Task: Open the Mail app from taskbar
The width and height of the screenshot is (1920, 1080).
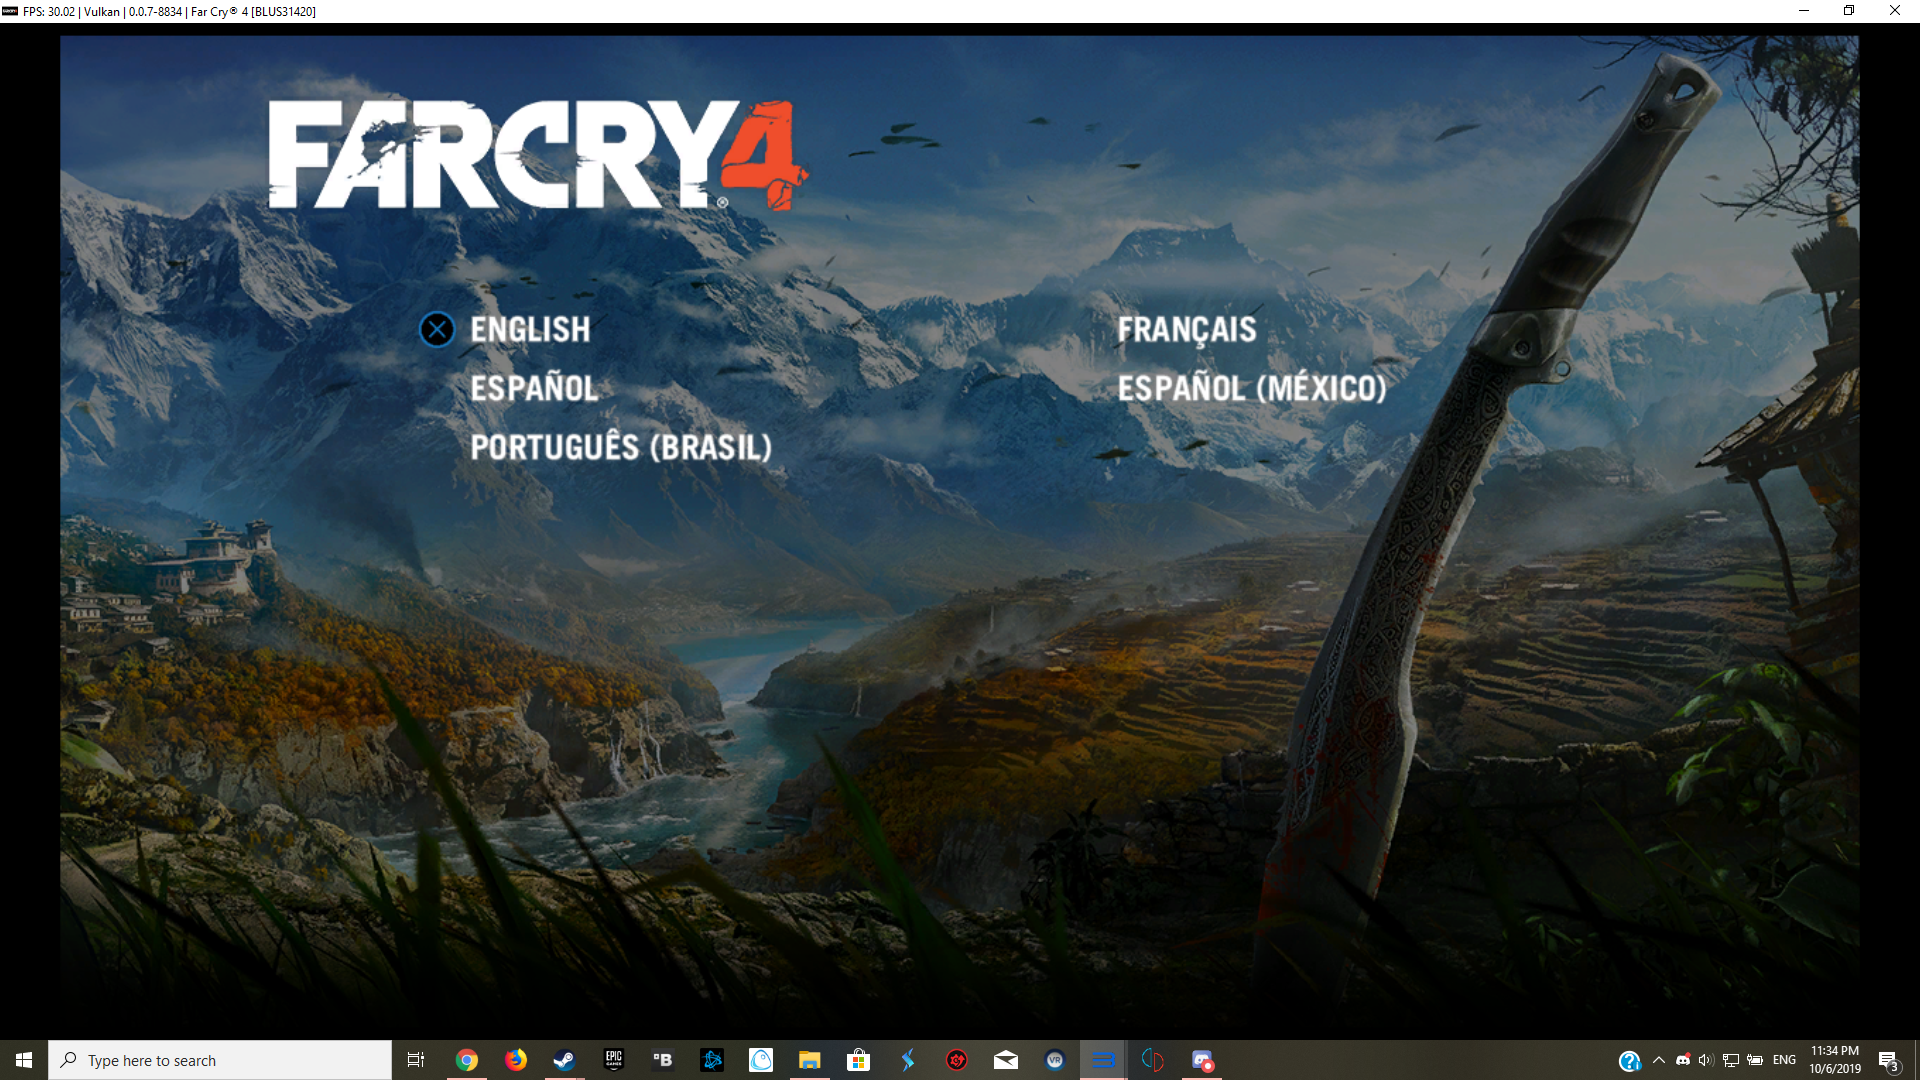Action: coord(1006,1060)
